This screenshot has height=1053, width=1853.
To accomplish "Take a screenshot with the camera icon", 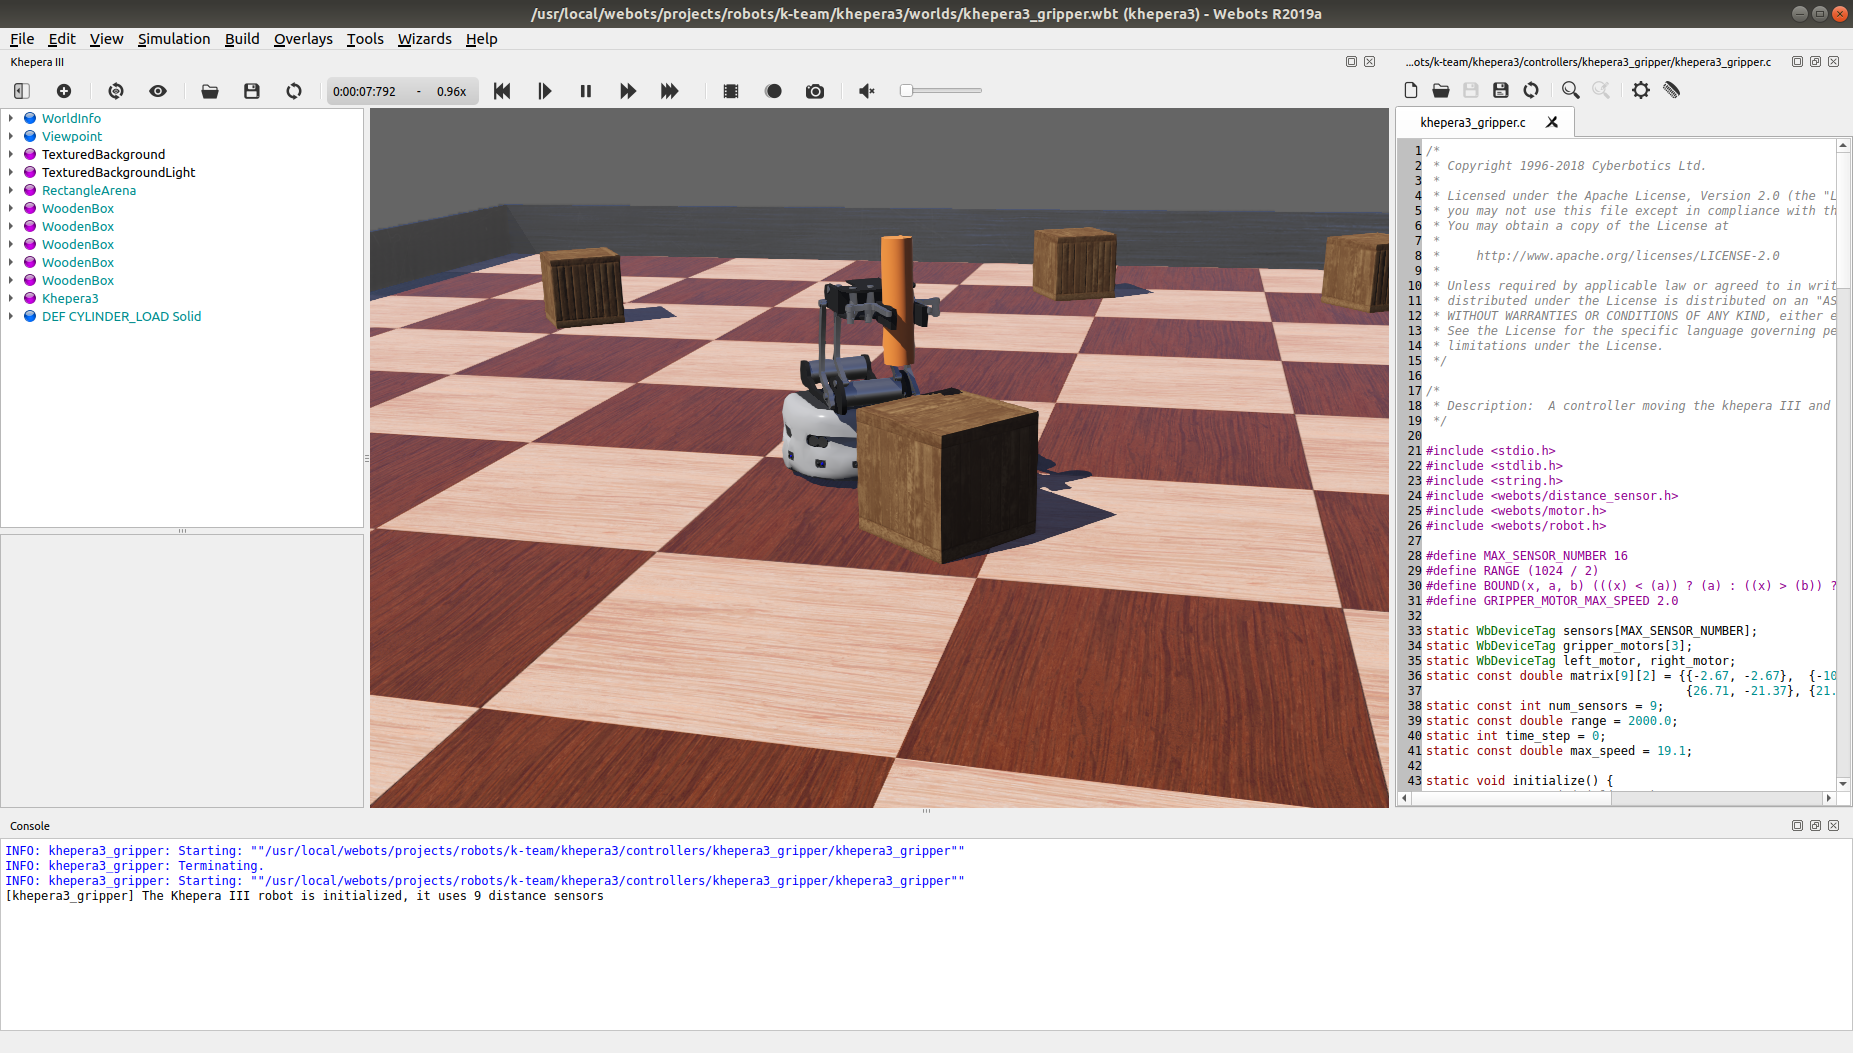I will tap(815, 91).
